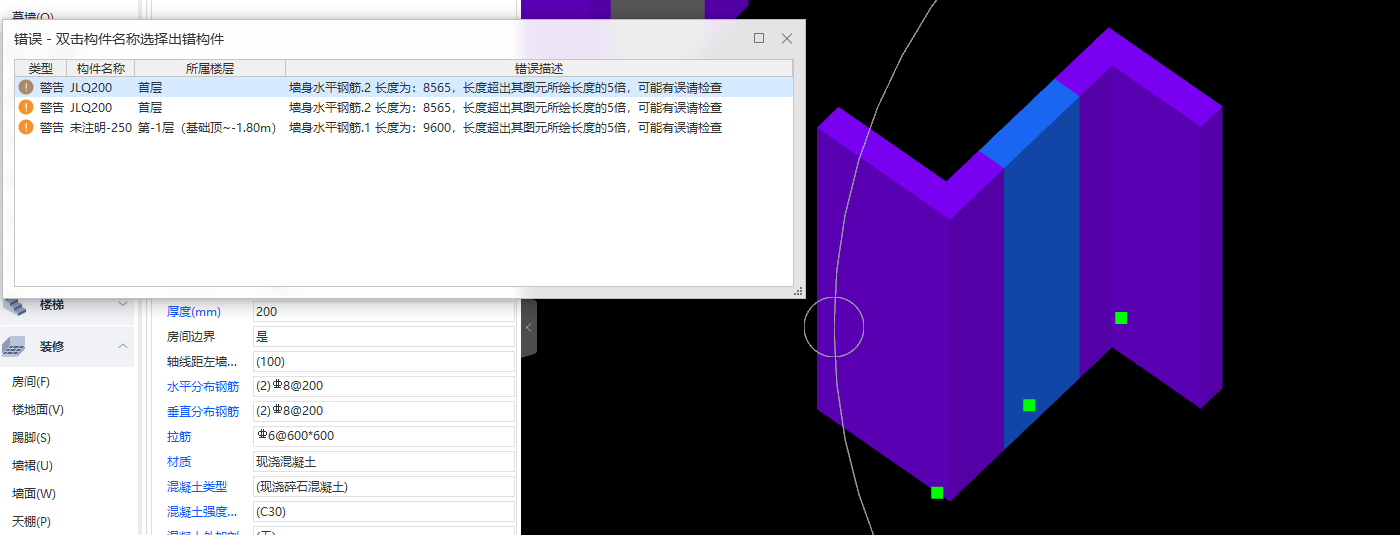
Task: Edit concrete strength value (C30)
Action: click(x=384, y=512)
